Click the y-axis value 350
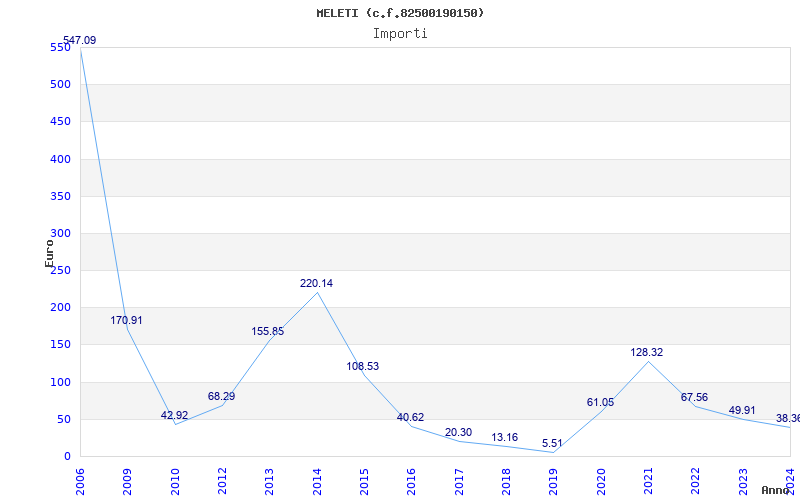Image resolution: width=800 pixels, height=500 pixels. click(x=60, y=196)
